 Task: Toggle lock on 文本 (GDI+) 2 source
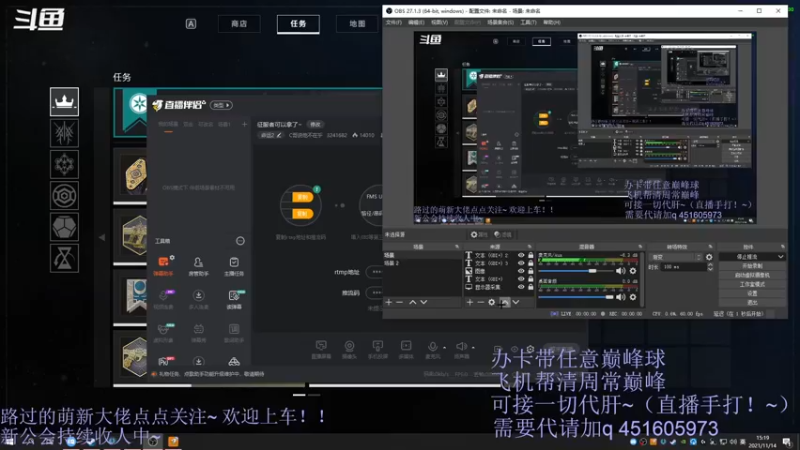tap(531, 255)
